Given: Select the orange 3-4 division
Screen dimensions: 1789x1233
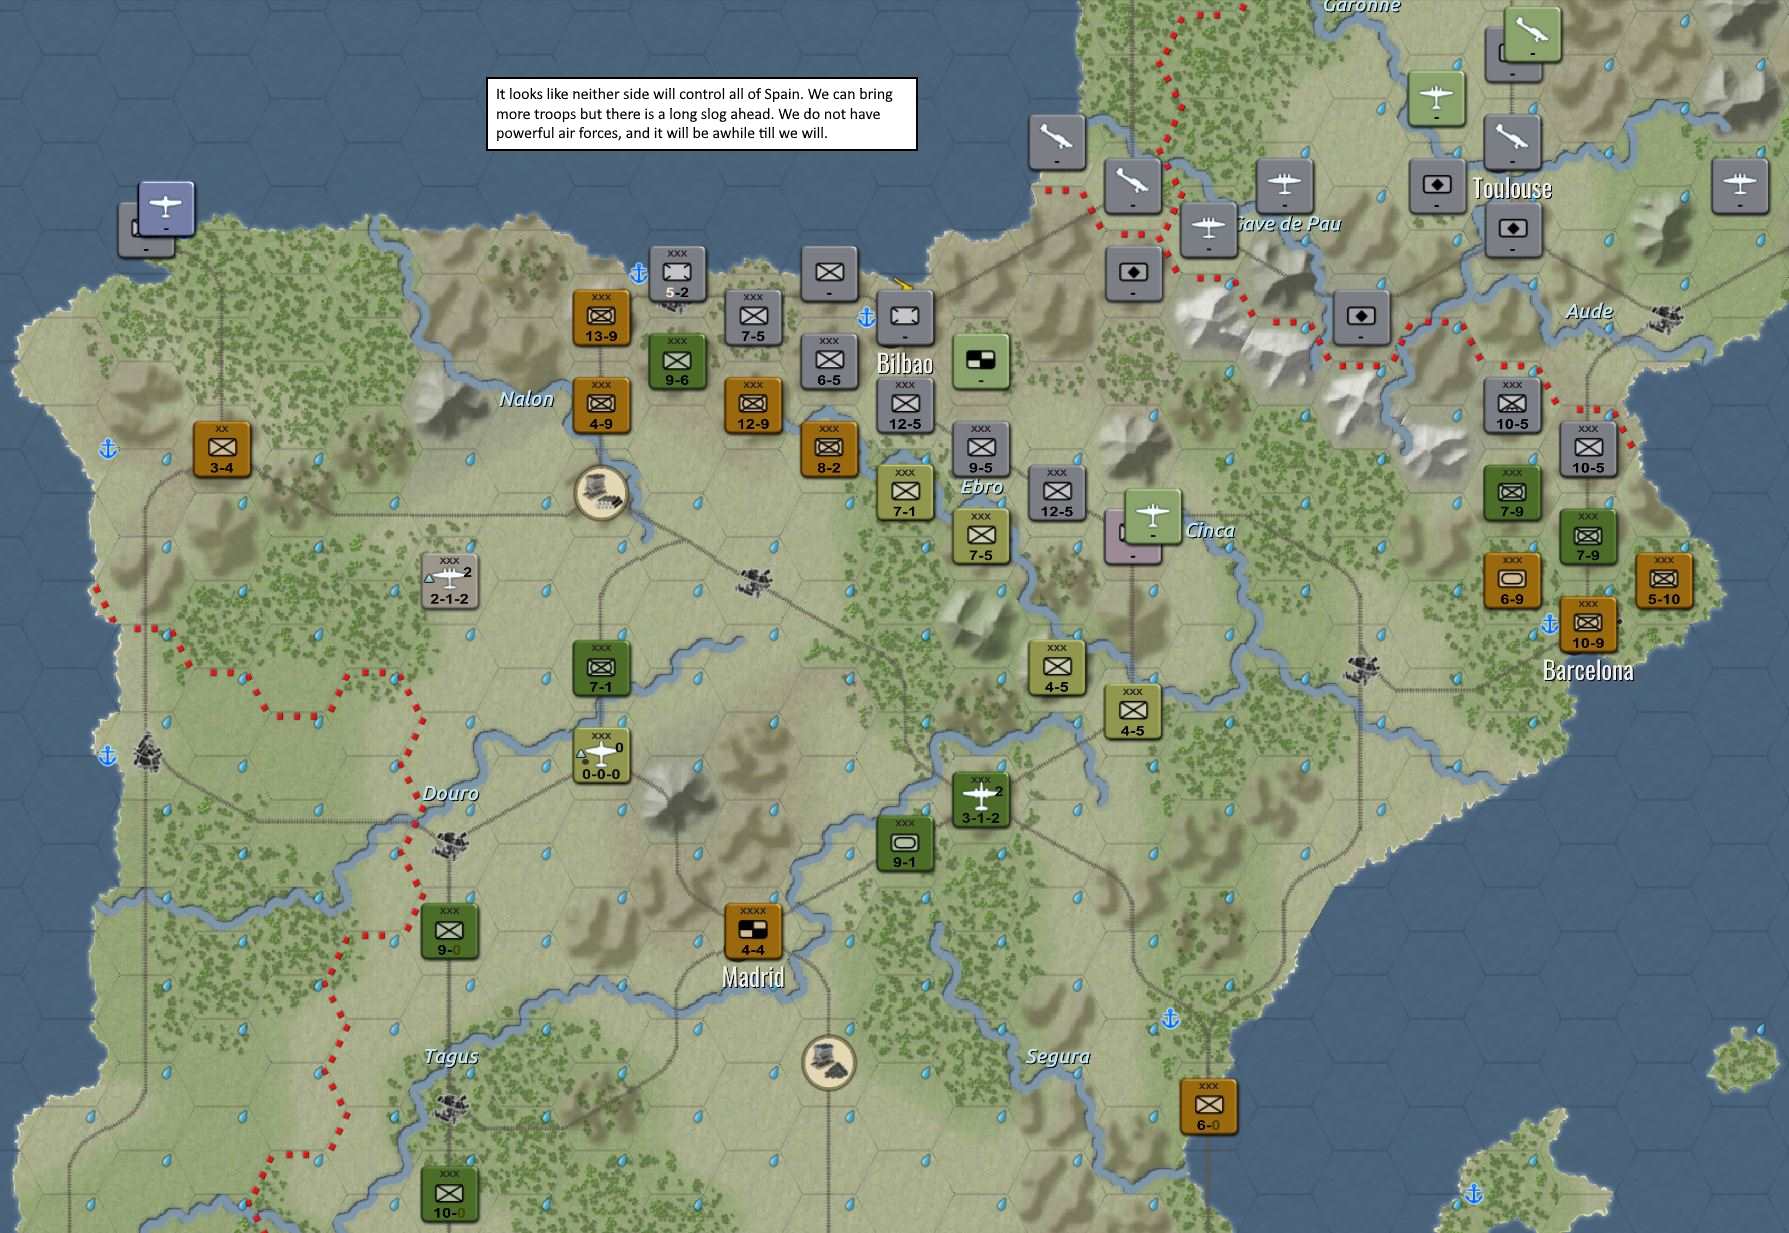Looking at the screenshot, I should click(222, 449).
